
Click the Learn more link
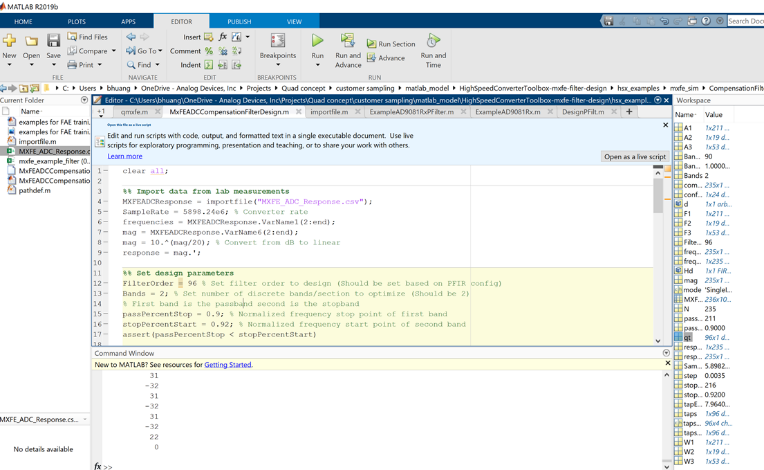[125, 156]
